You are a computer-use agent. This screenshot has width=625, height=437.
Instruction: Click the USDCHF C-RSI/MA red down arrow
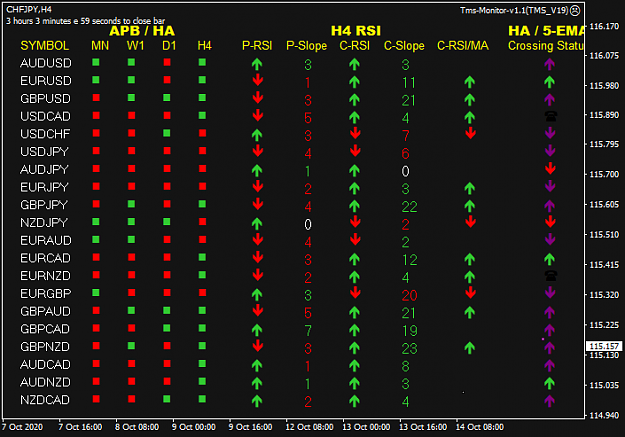(470, 133)
